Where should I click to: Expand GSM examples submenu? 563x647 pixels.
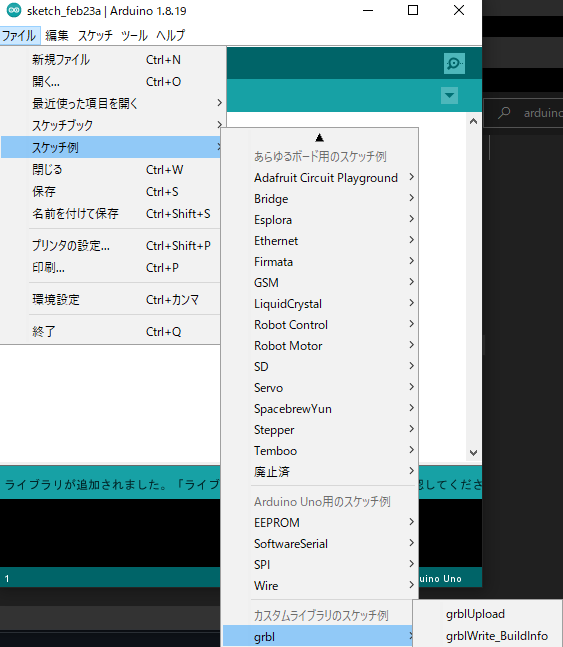(x=320, y=283)
